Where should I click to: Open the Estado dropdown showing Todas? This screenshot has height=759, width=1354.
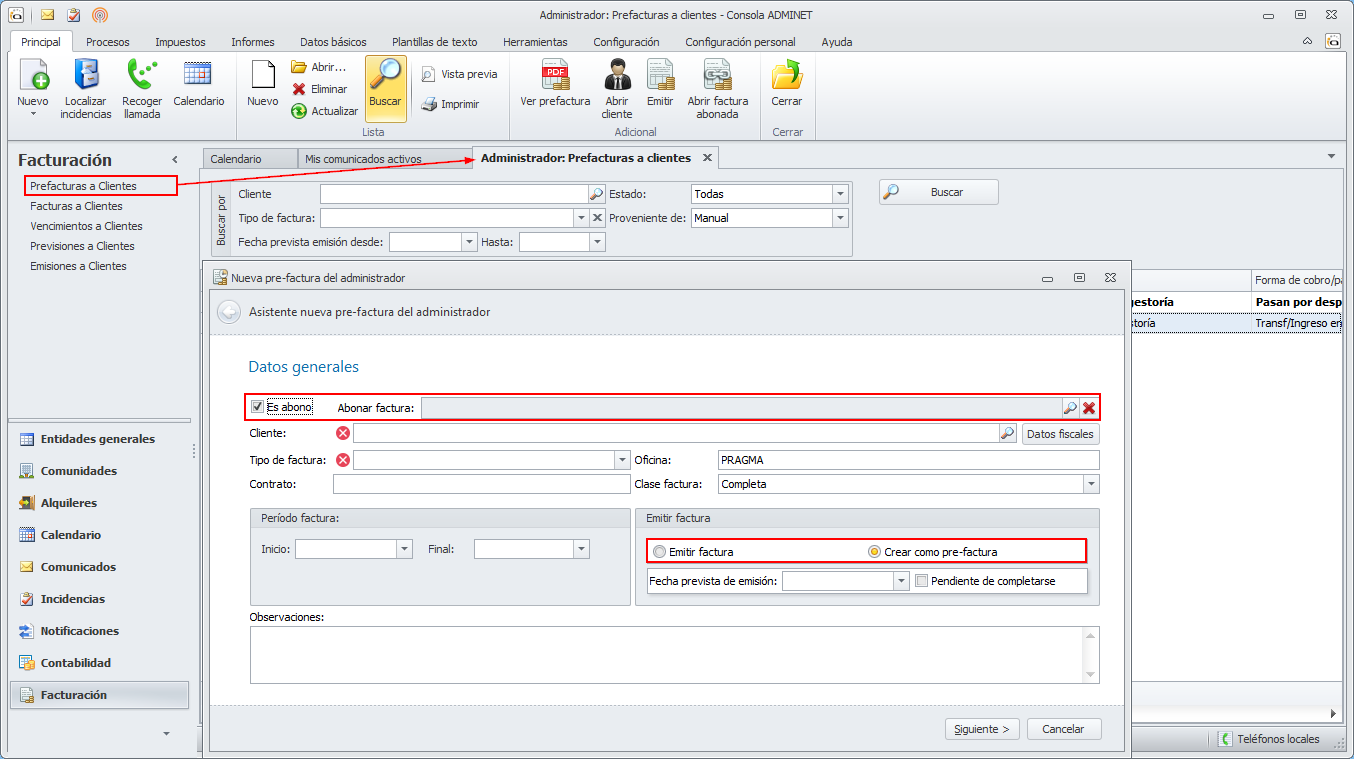(x=840, y=194)
